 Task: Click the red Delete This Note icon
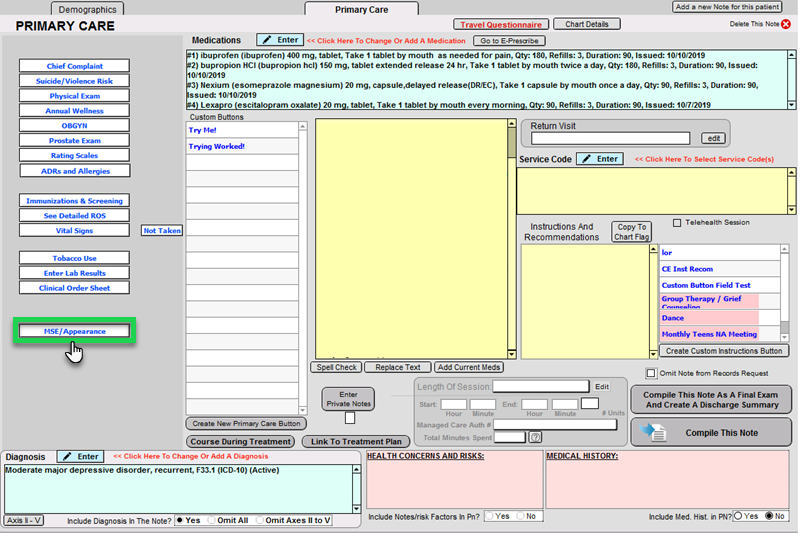(786, 23)
